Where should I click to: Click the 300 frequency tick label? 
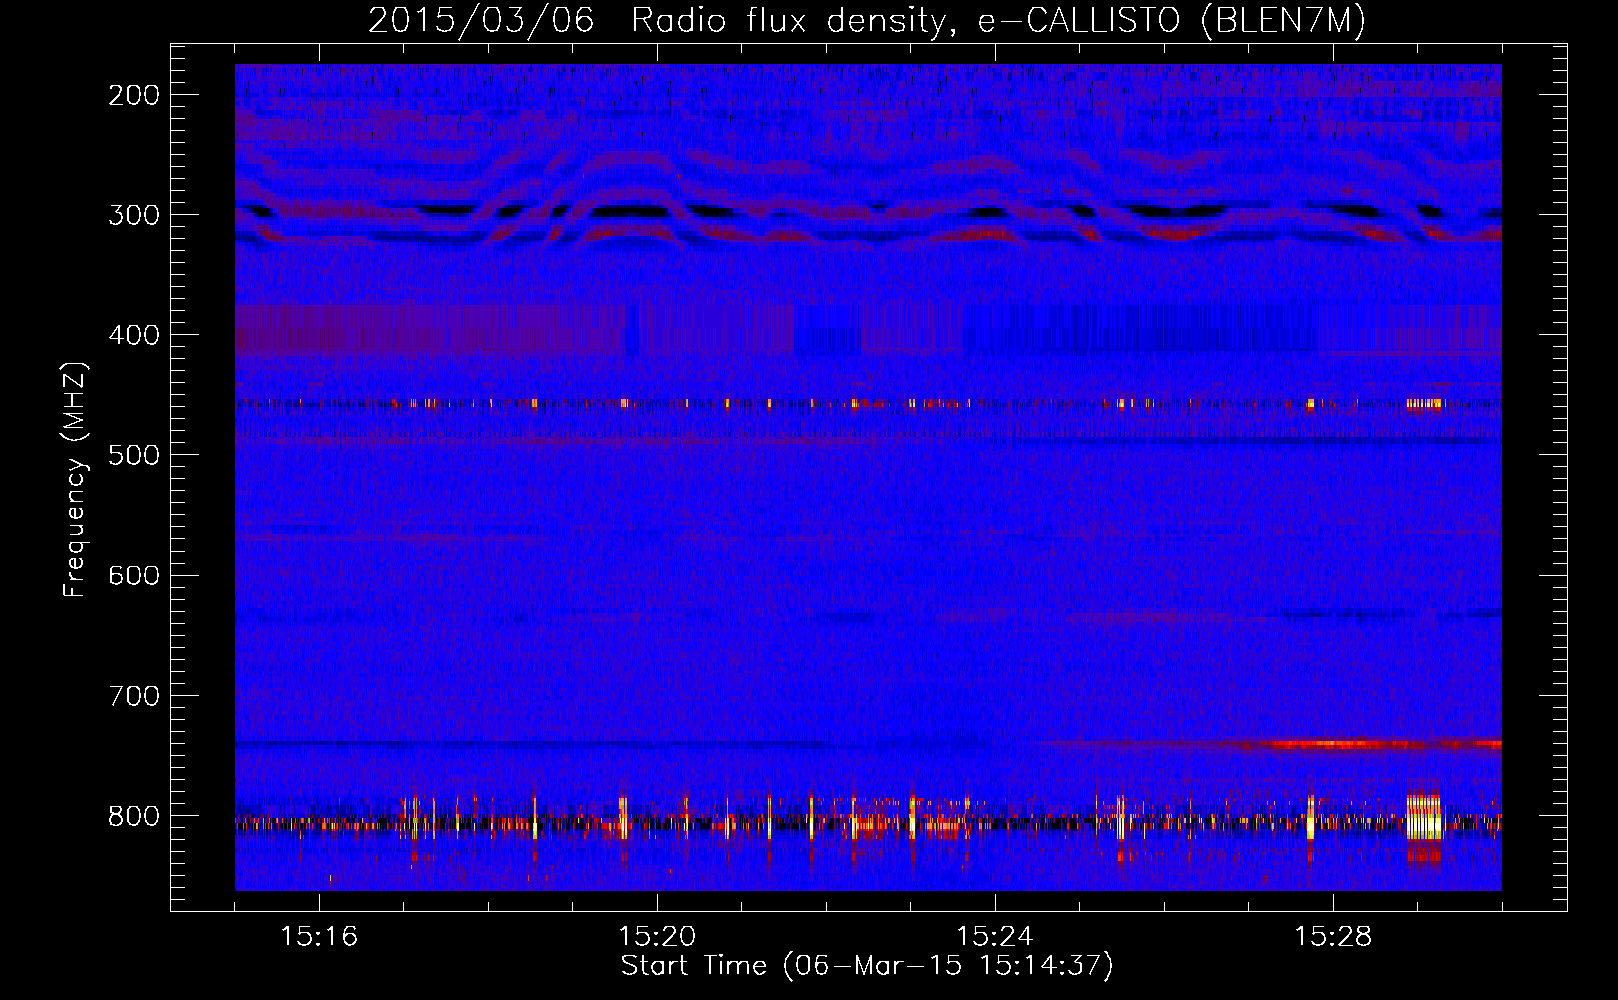[x=134, y=215]
